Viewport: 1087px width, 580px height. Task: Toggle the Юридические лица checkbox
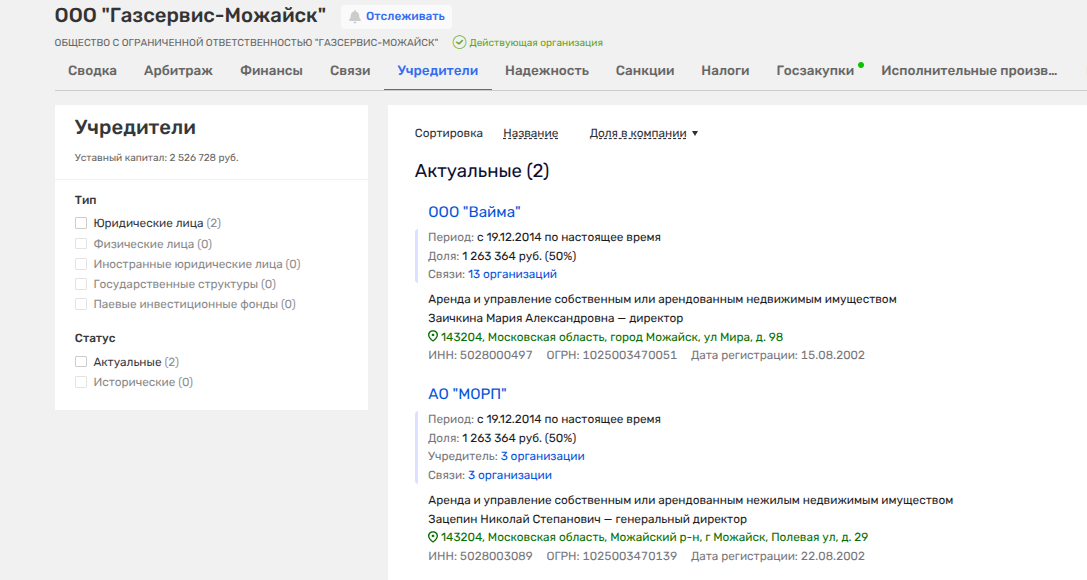(x=81, y=223)
